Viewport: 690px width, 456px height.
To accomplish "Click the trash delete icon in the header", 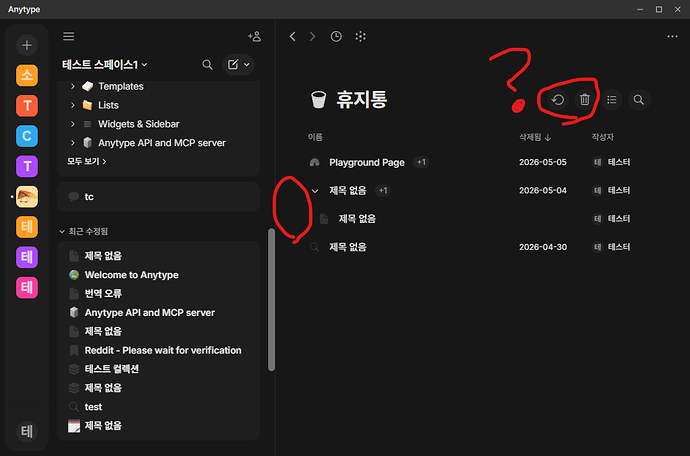I will [584, 99].
